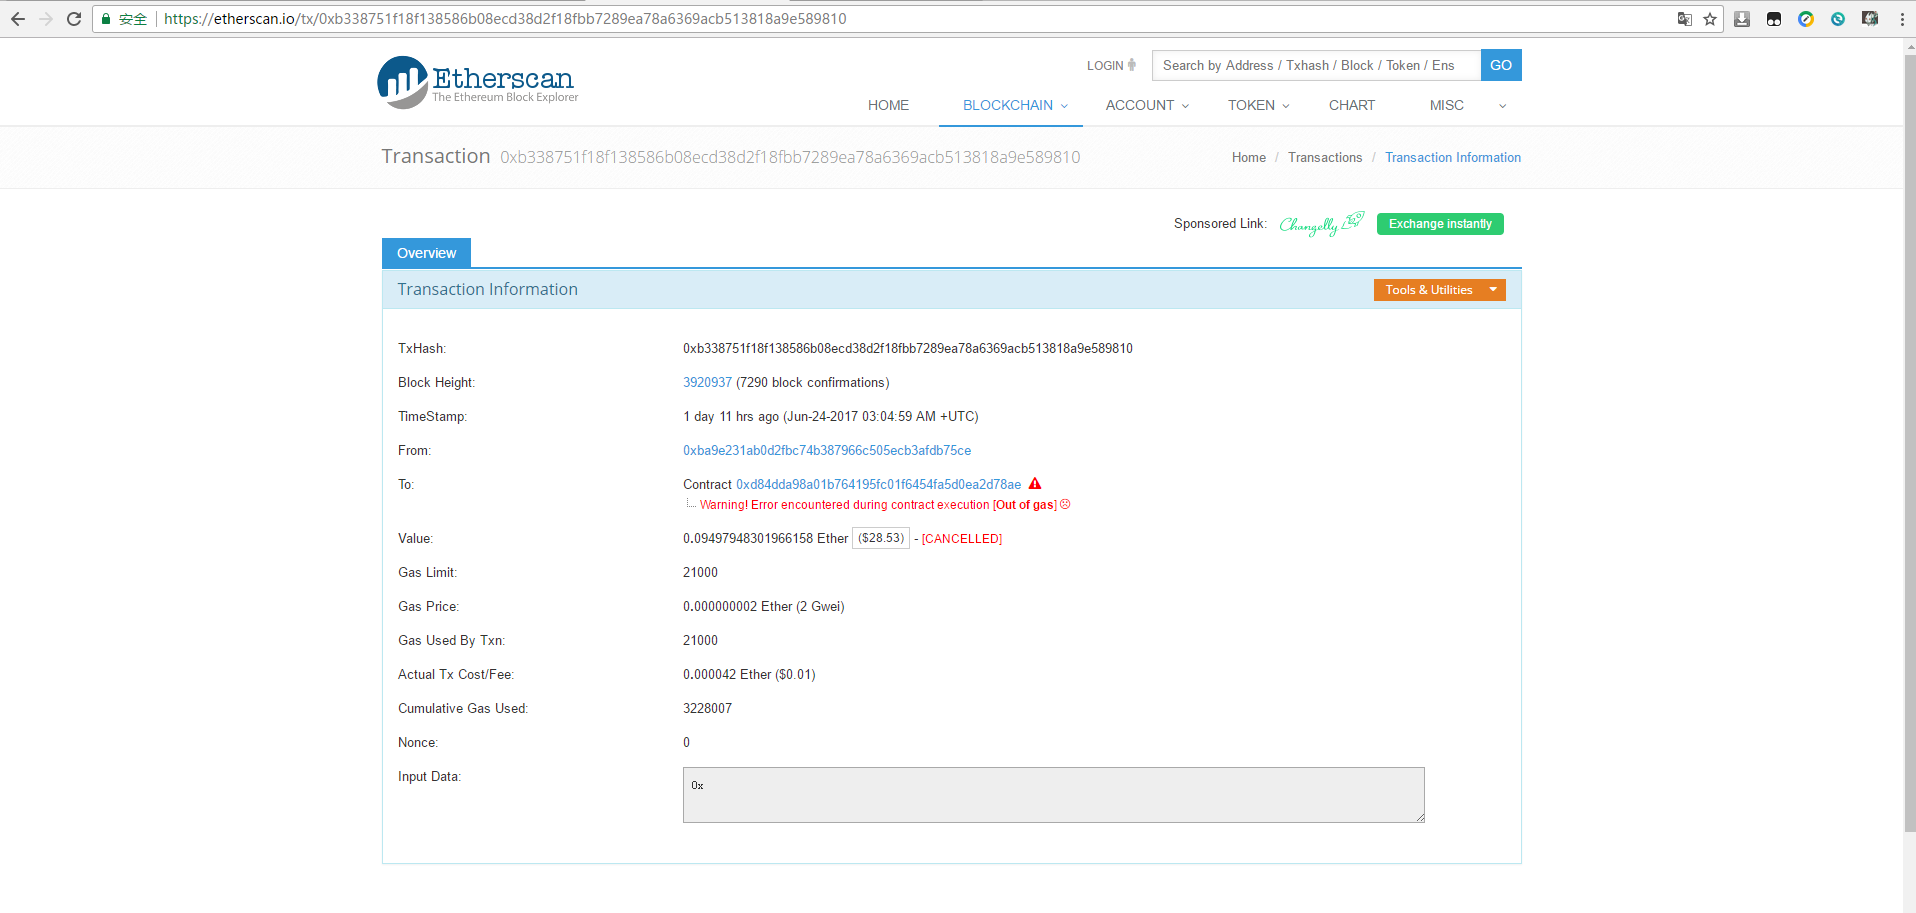Expand the BLOCKCHAIN menu
The image size is (1916, 913).
(1015, 105)
